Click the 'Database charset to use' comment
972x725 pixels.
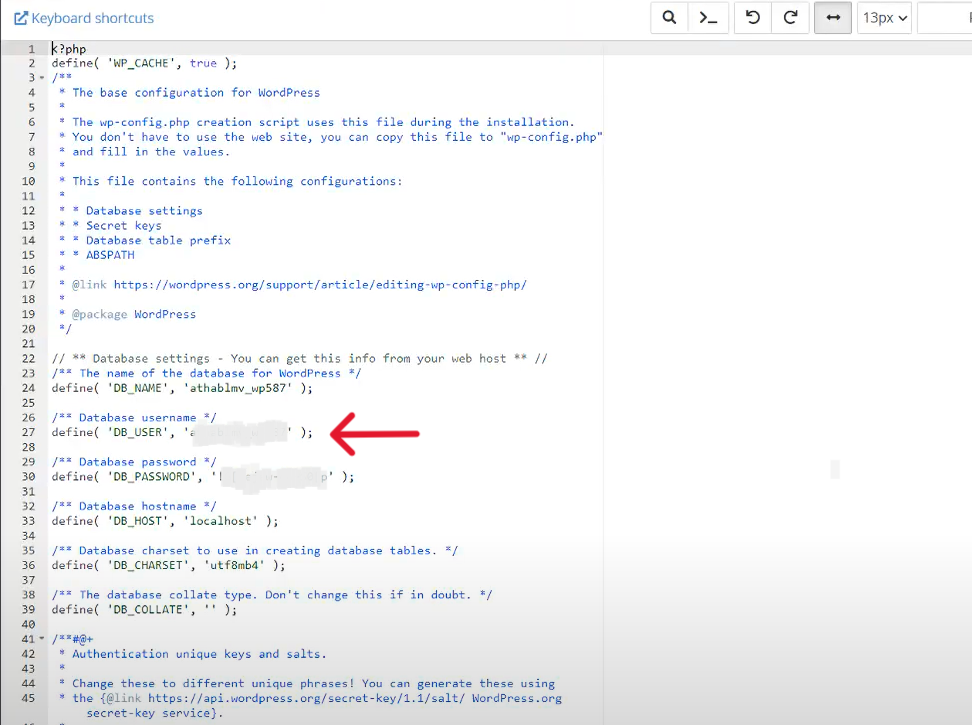255,550
